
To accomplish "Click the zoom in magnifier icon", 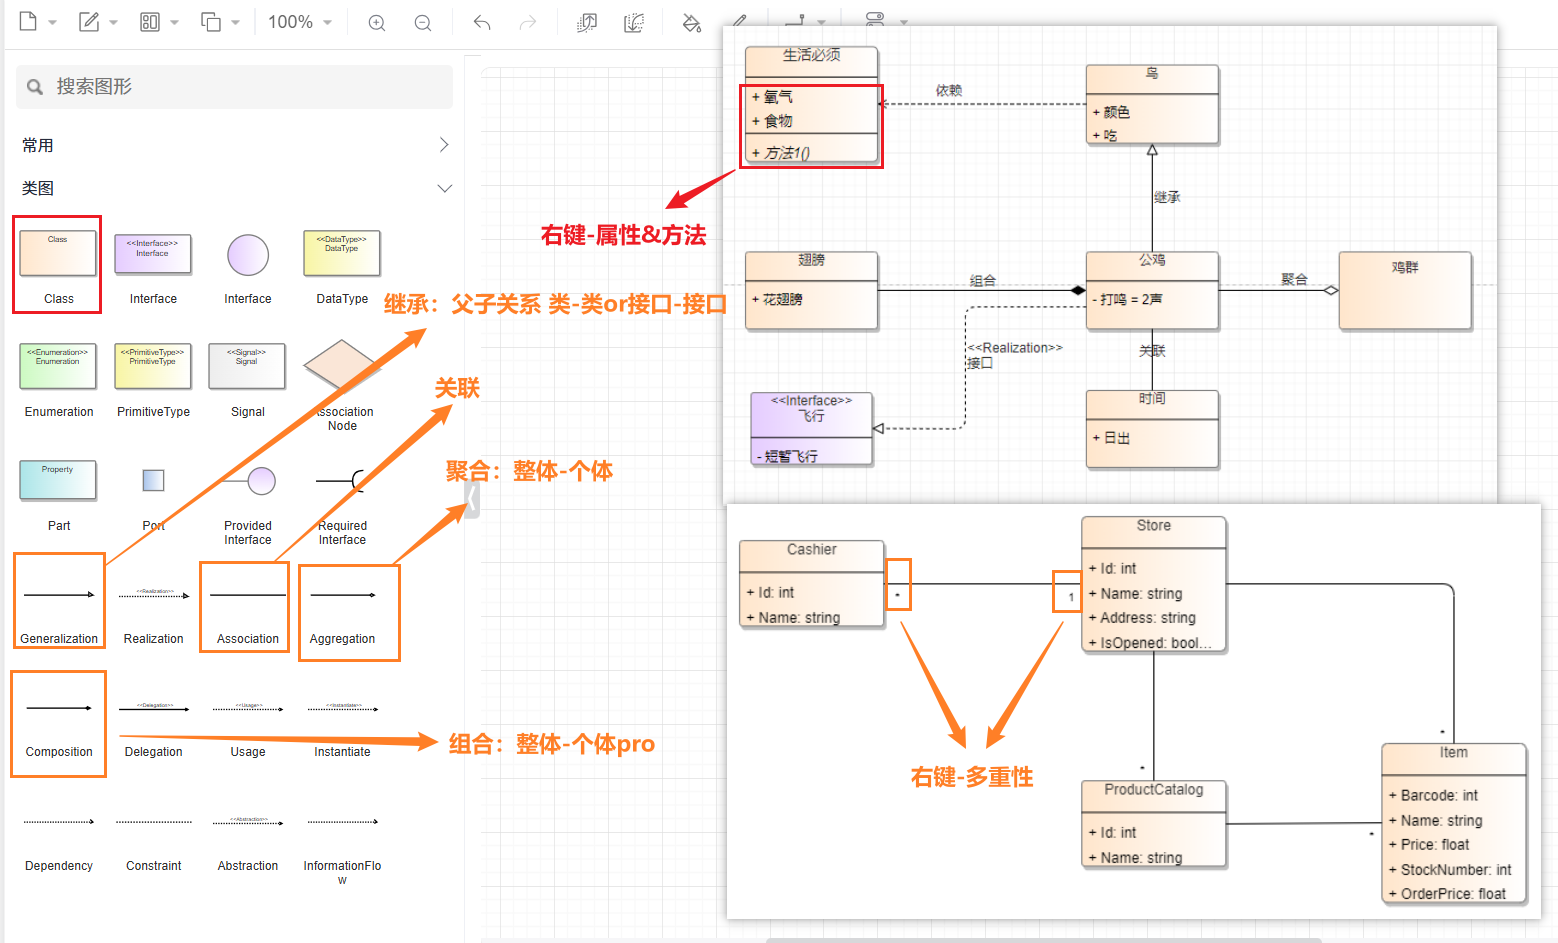I will pos(377,23).
